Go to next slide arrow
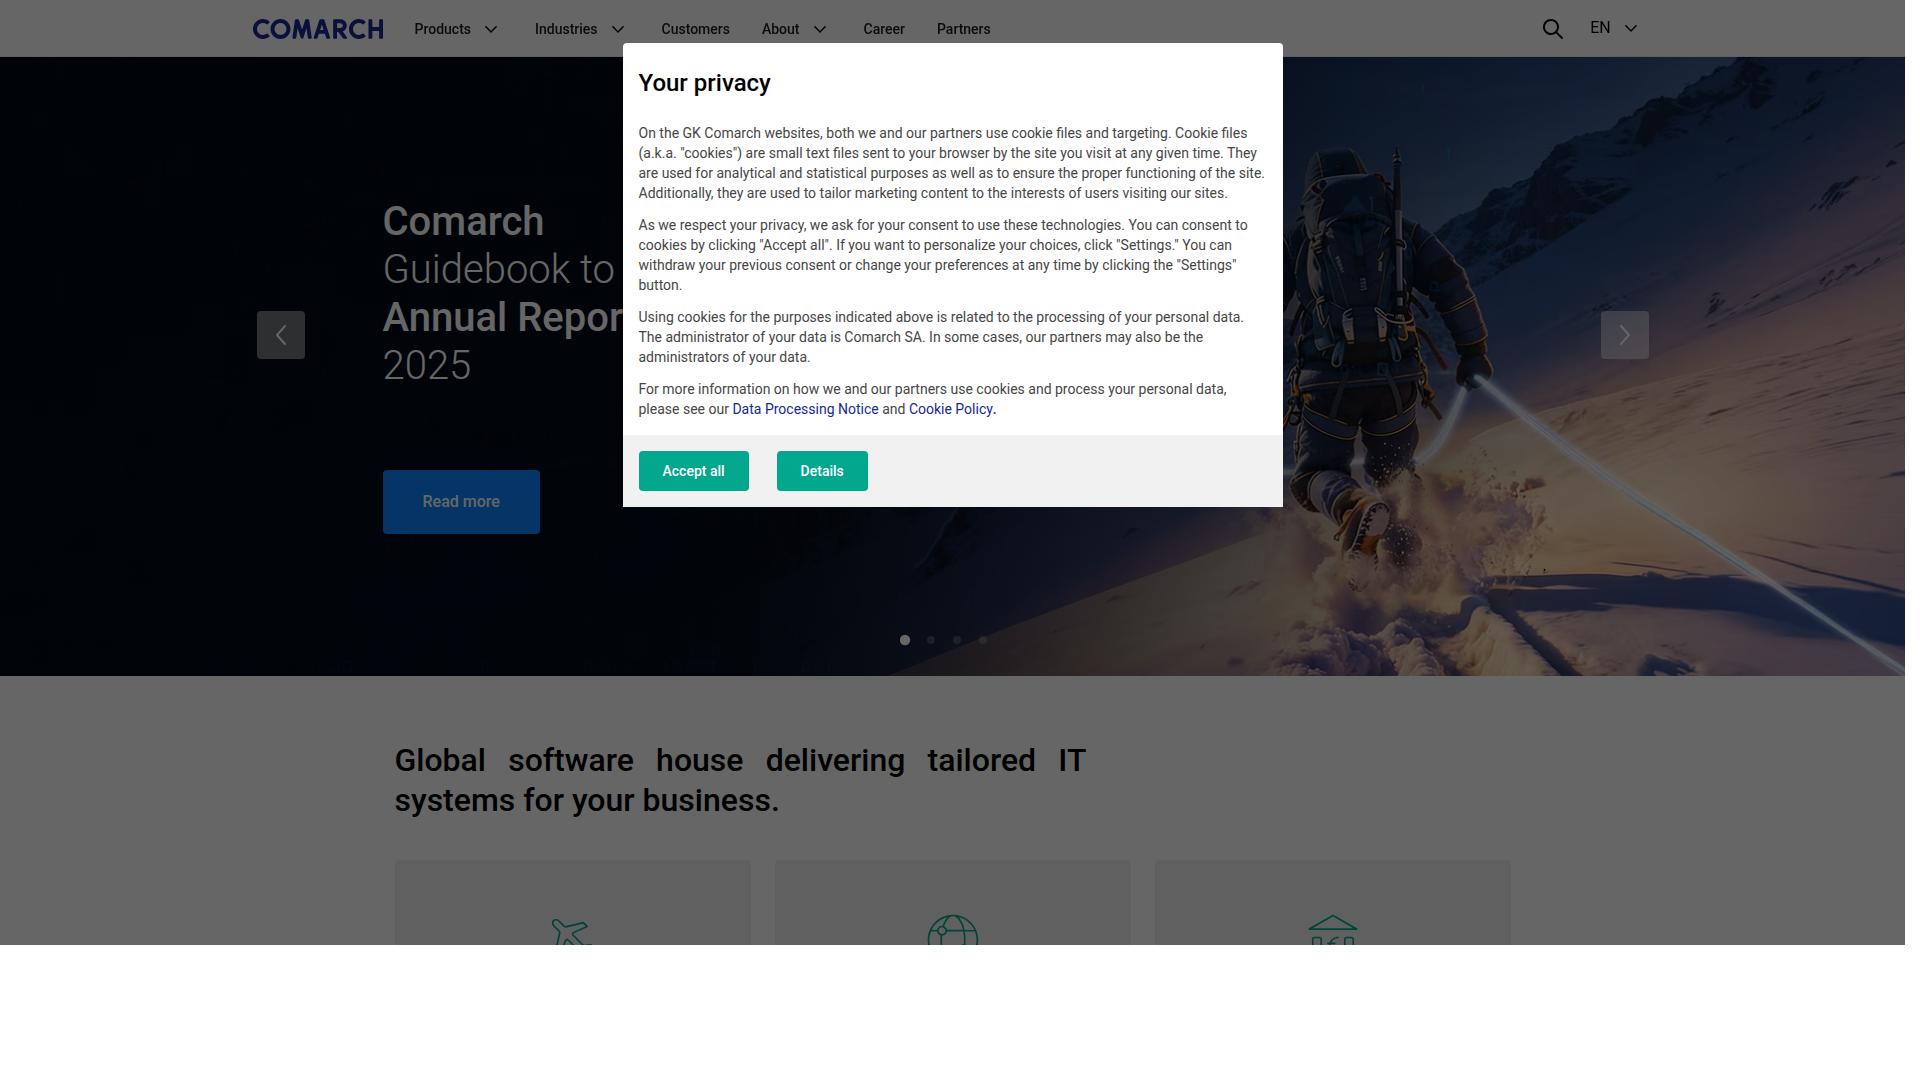This screenshot has height=1080, width=1920. coord(1624,335)
